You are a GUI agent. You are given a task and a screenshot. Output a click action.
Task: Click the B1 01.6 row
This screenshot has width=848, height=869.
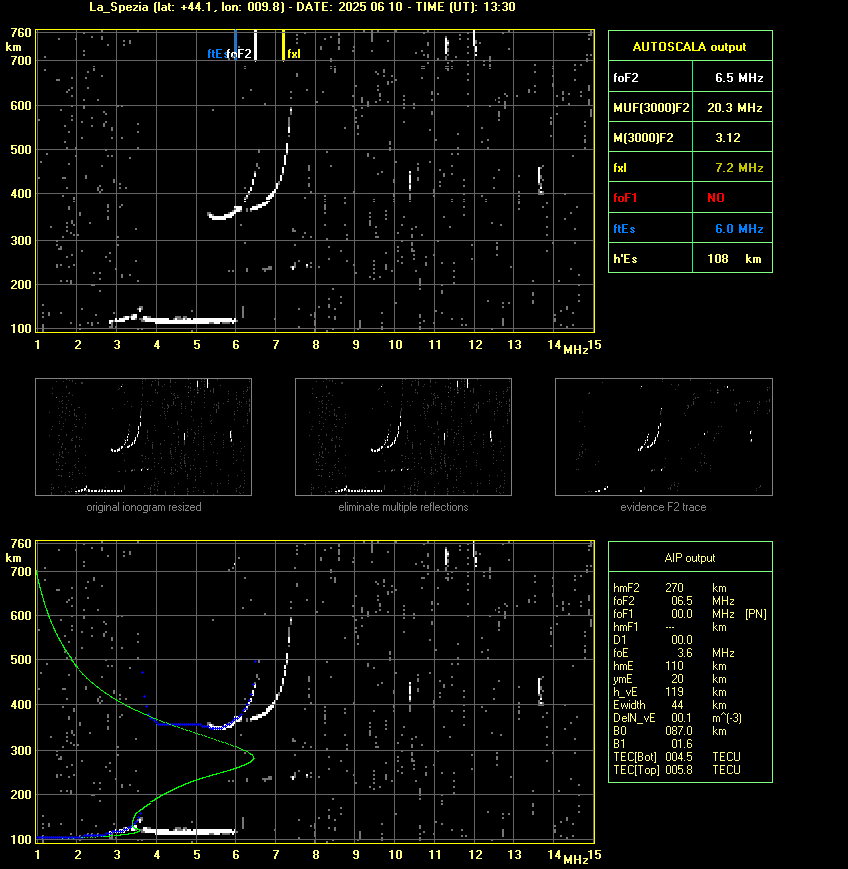[x=653, y=744]
